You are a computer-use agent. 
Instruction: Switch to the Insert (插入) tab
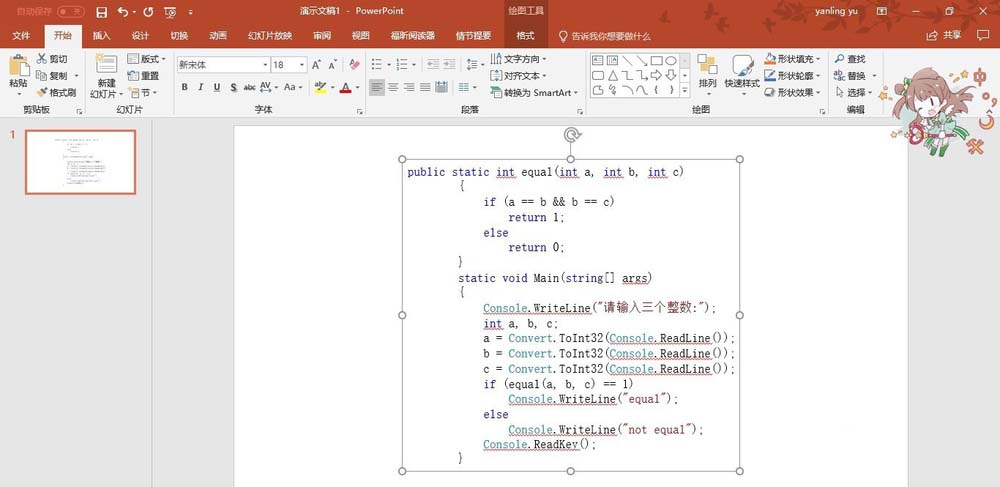coord(101,35)
